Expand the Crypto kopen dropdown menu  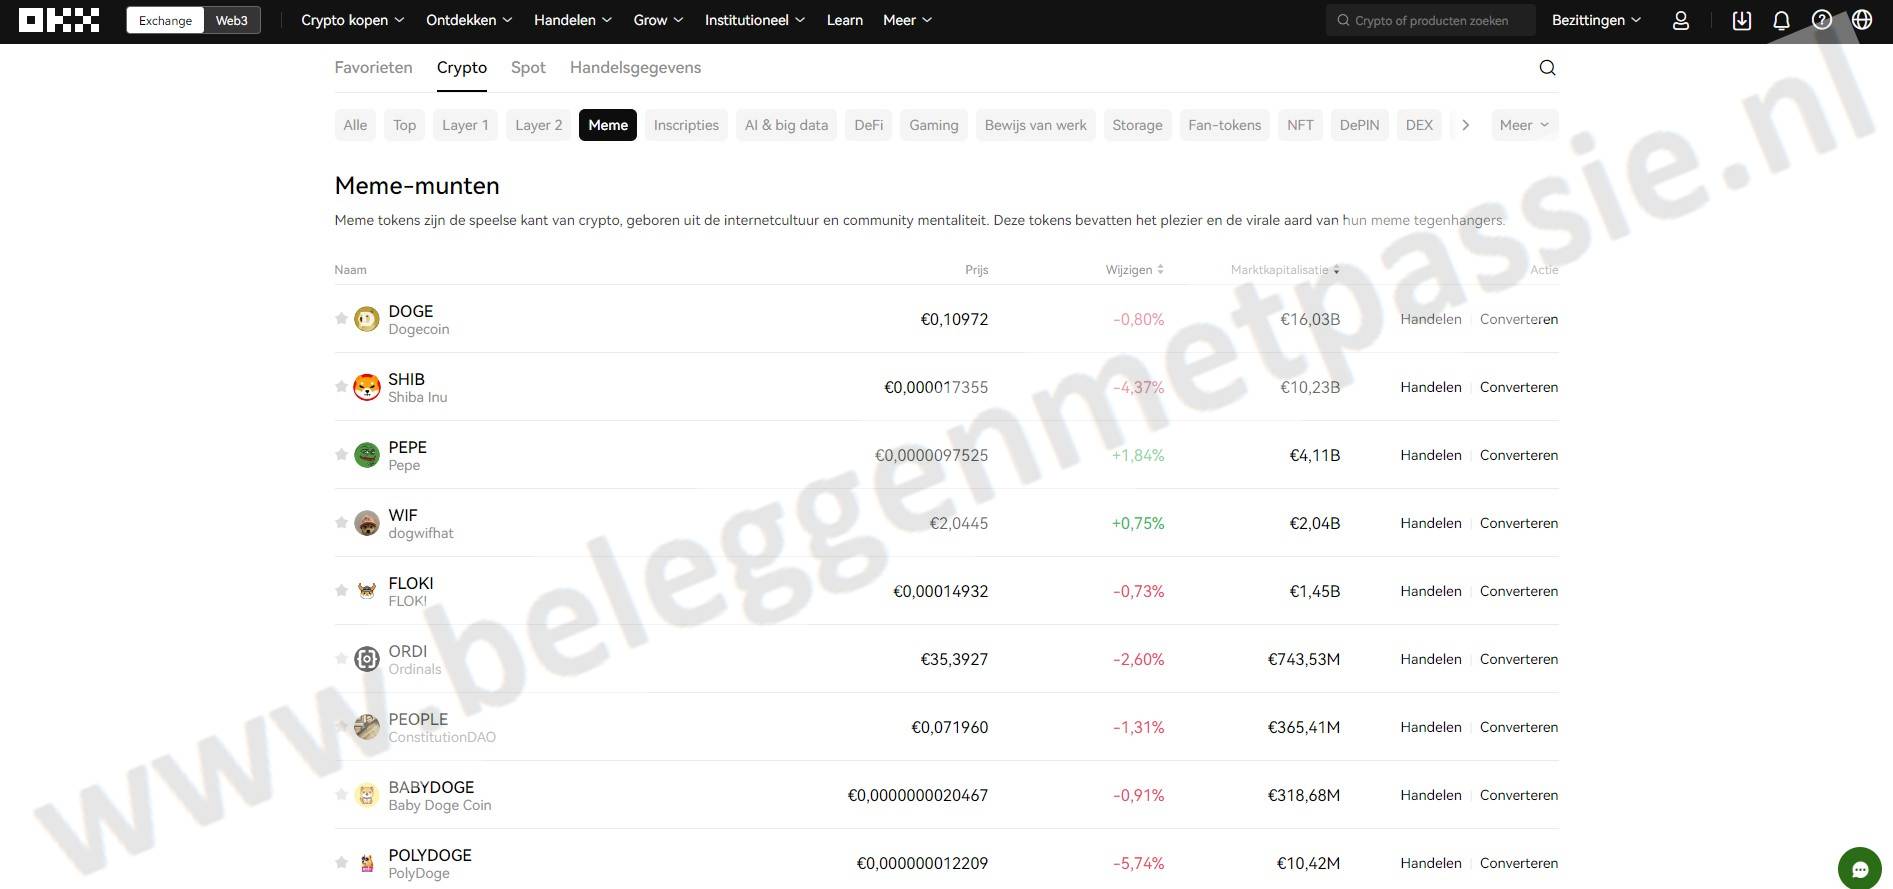tap(352, 20)
